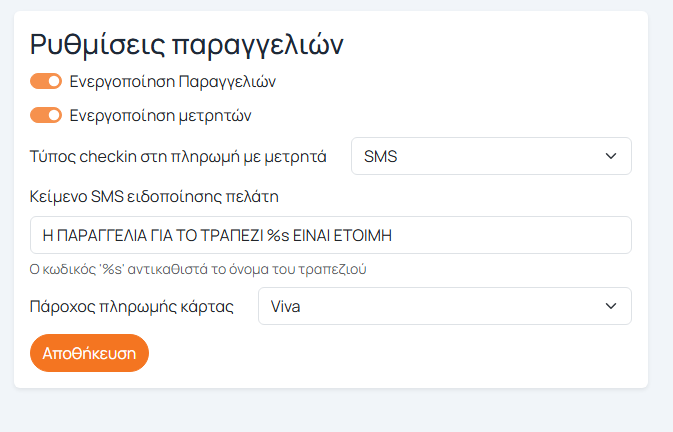Click the word ΠΑΡΑΓΓΕΛΙΑ in the SMS text field
This screenshot has height=432, width=673.
[102, 235]
